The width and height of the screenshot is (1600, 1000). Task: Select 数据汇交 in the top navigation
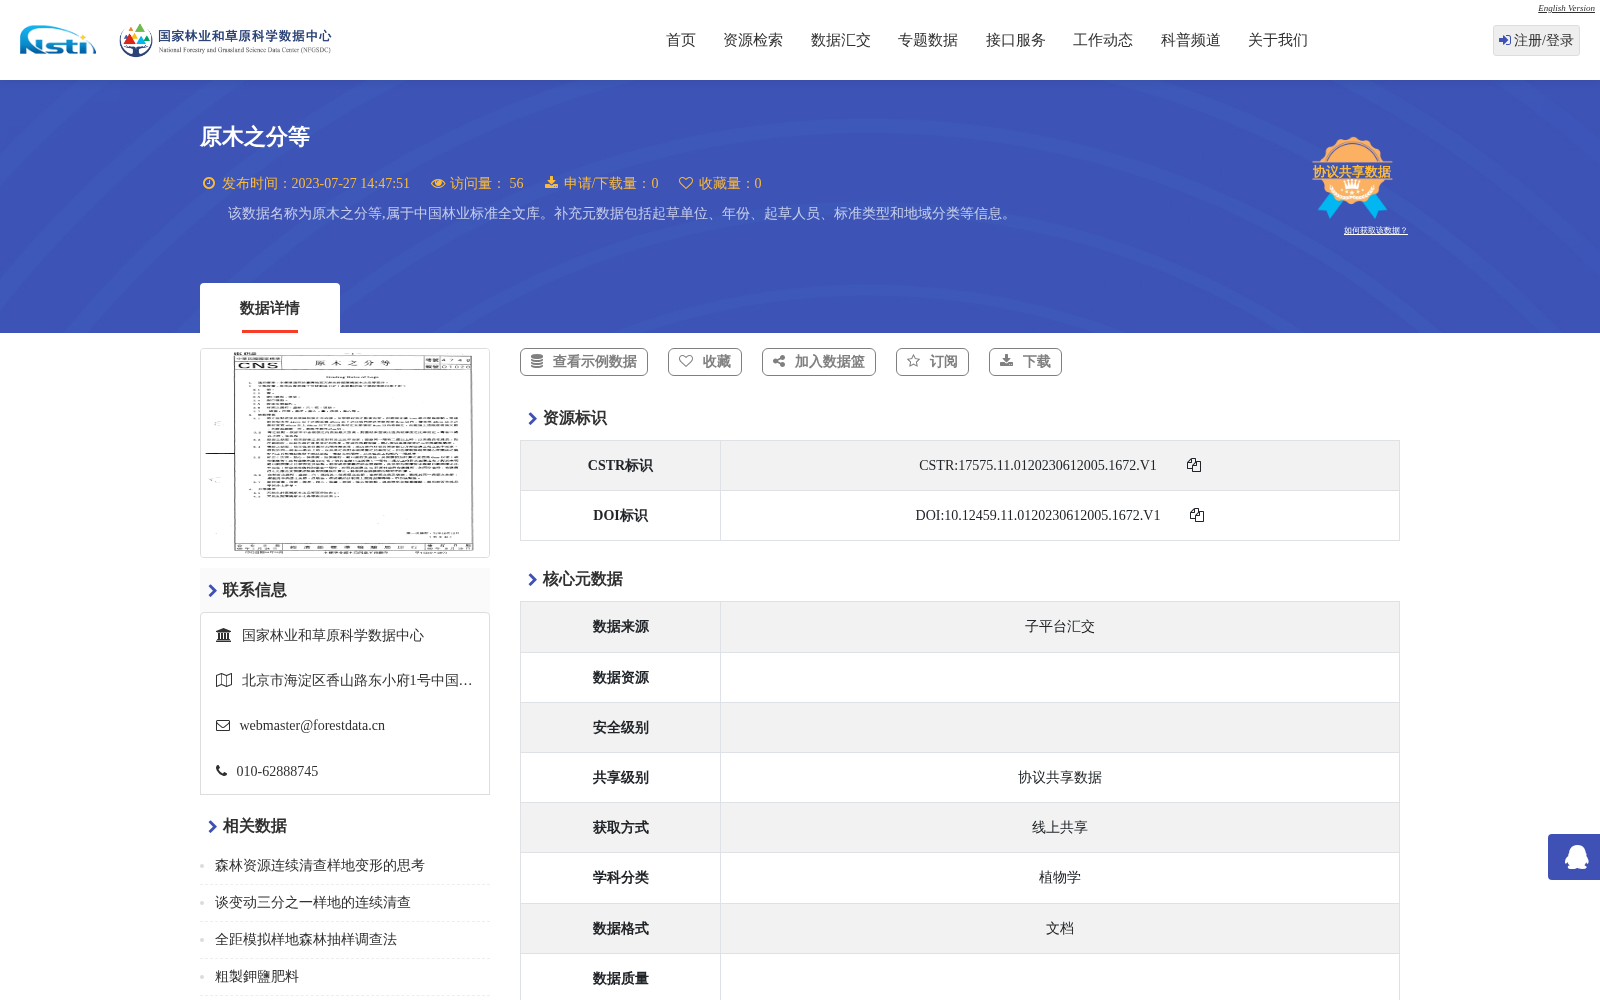pos(841,40)
